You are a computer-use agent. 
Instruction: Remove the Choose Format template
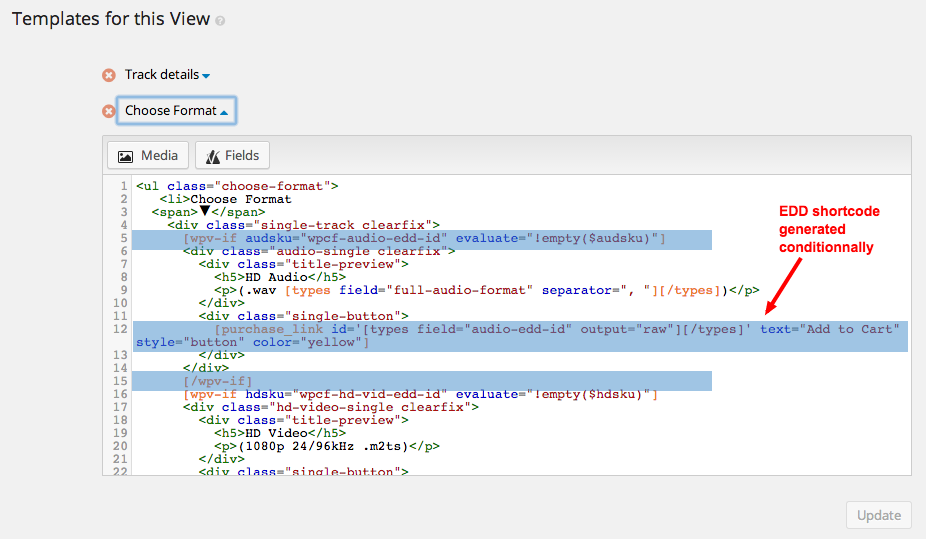(109, 111)
